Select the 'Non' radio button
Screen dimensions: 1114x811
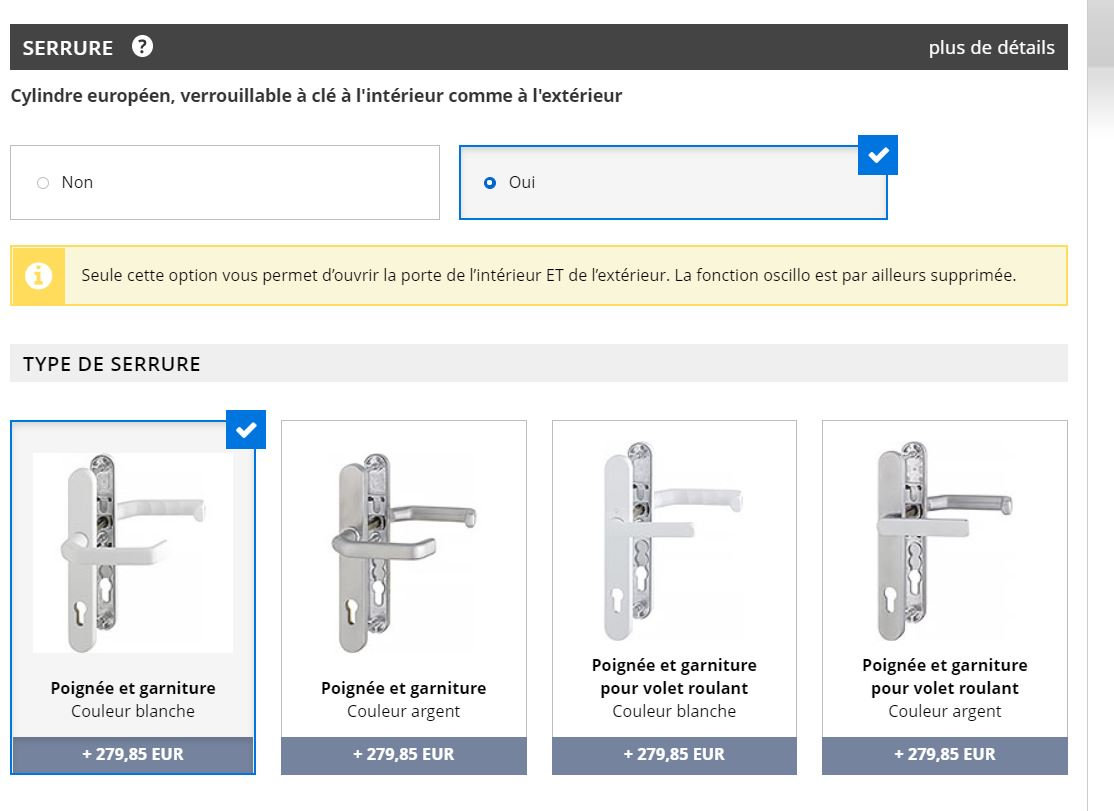[x=43, y=183]
